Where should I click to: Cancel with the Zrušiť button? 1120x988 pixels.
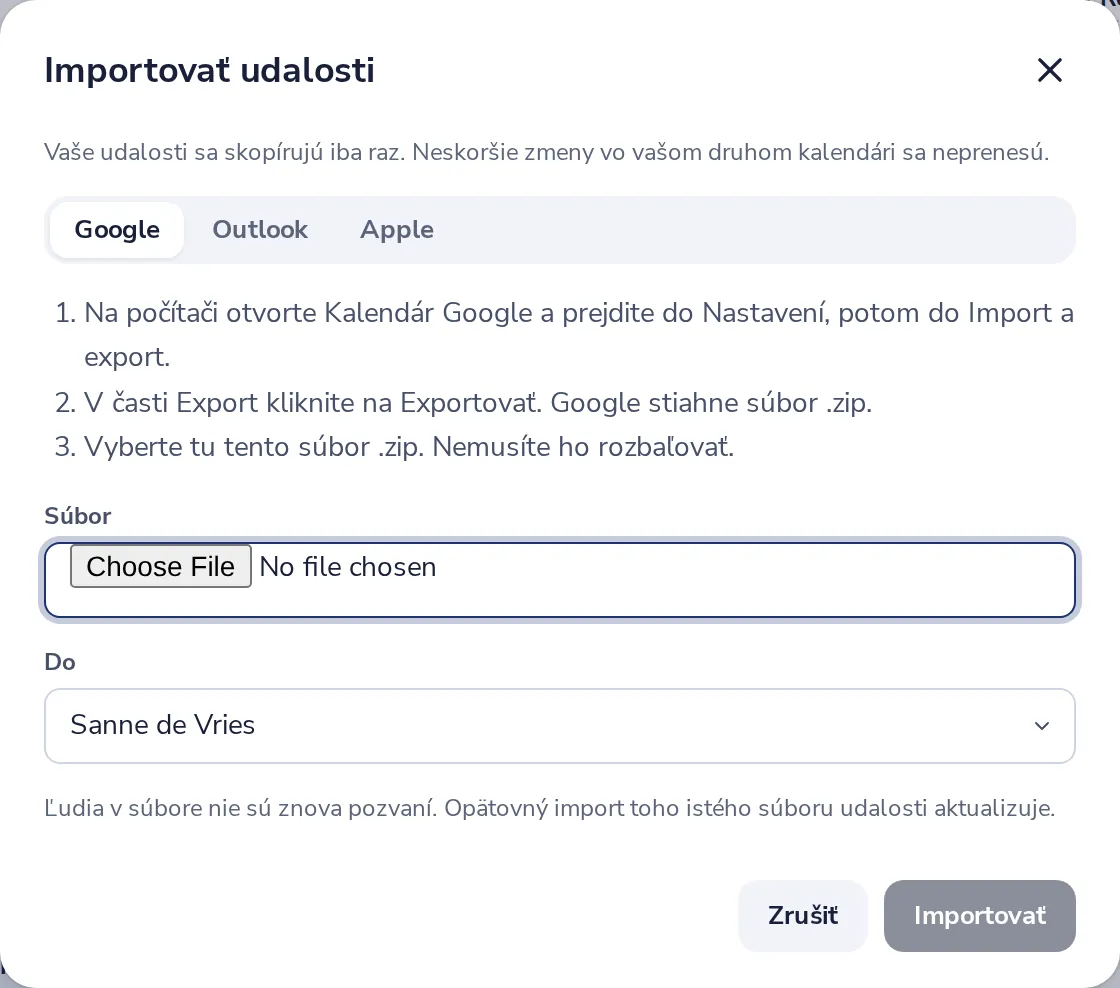point(803,915)
